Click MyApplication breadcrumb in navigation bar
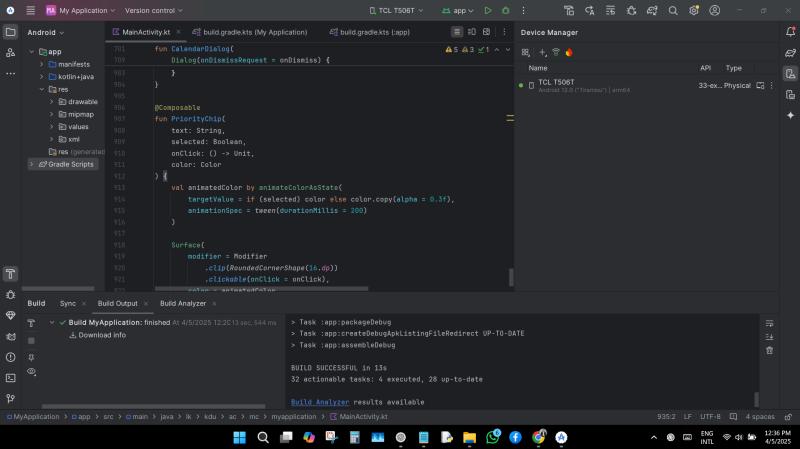The width and height of the screenshot is (800, 449). [33, 417]
